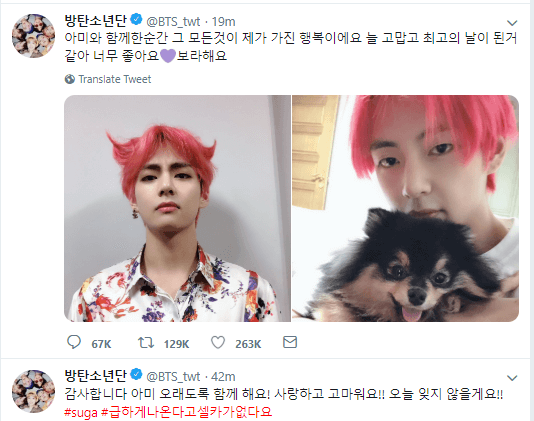Open the first tweet's profile avatar
This screenshot has width=534, height=421.
click(x=33, y=36)
